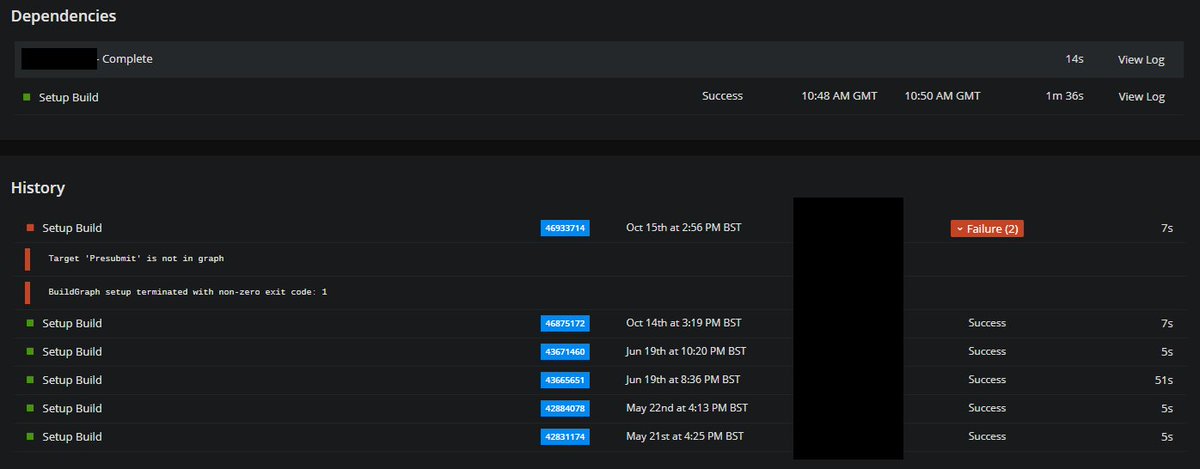Screen dimensions: 1200x469
Task: Click the History heading
Action: pos(38,187)
